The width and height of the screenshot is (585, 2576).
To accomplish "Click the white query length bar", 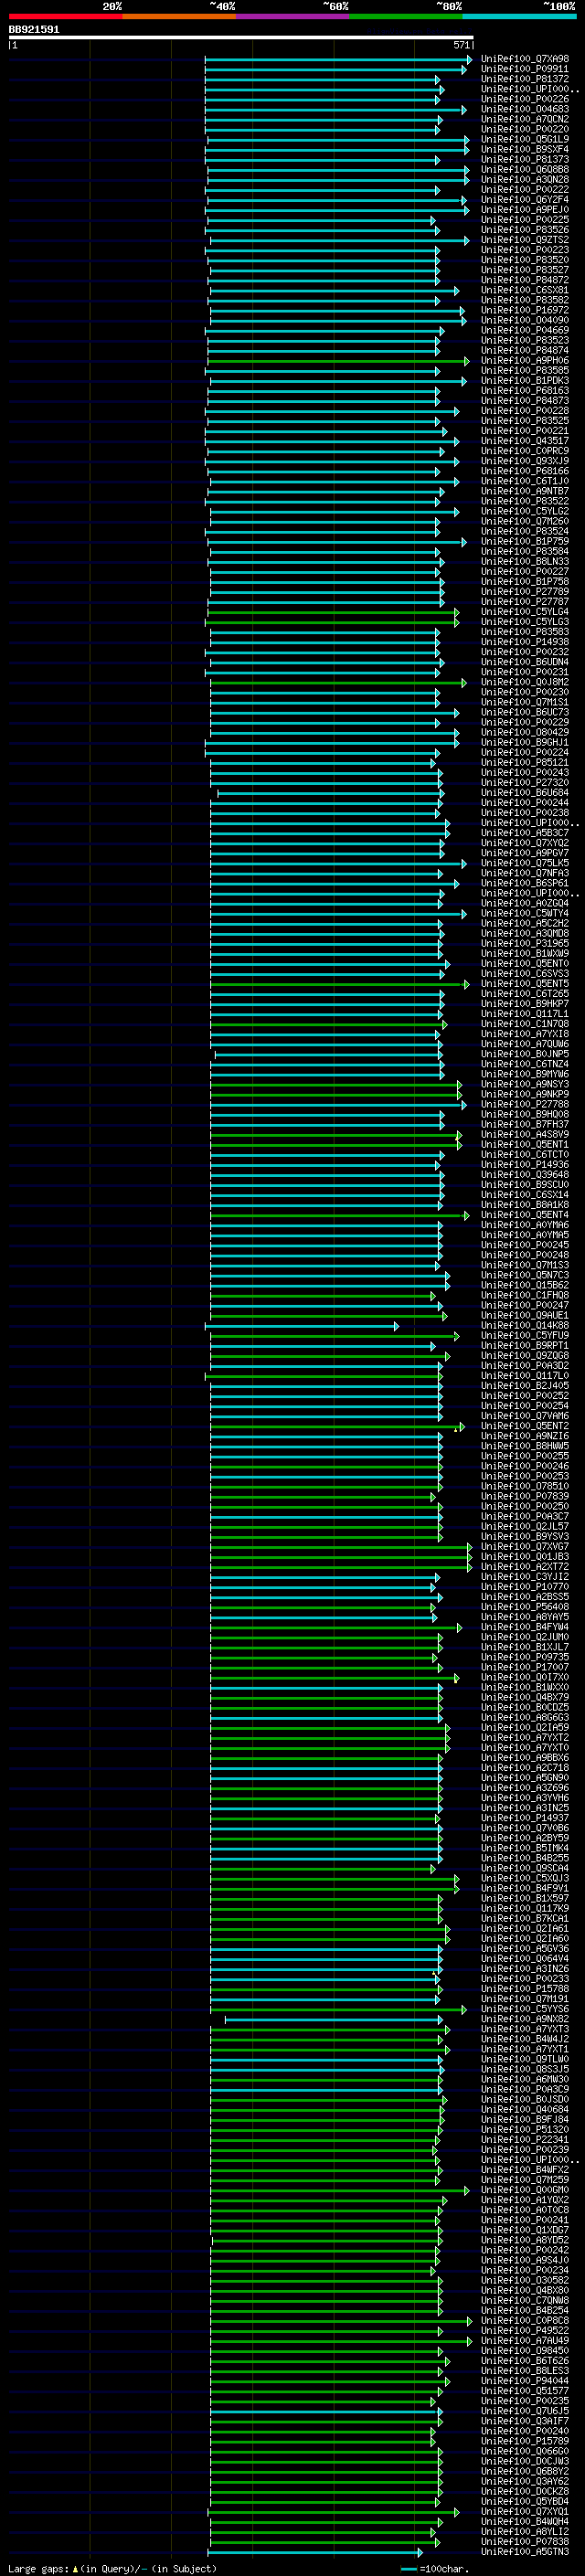I will pos(241,38).
